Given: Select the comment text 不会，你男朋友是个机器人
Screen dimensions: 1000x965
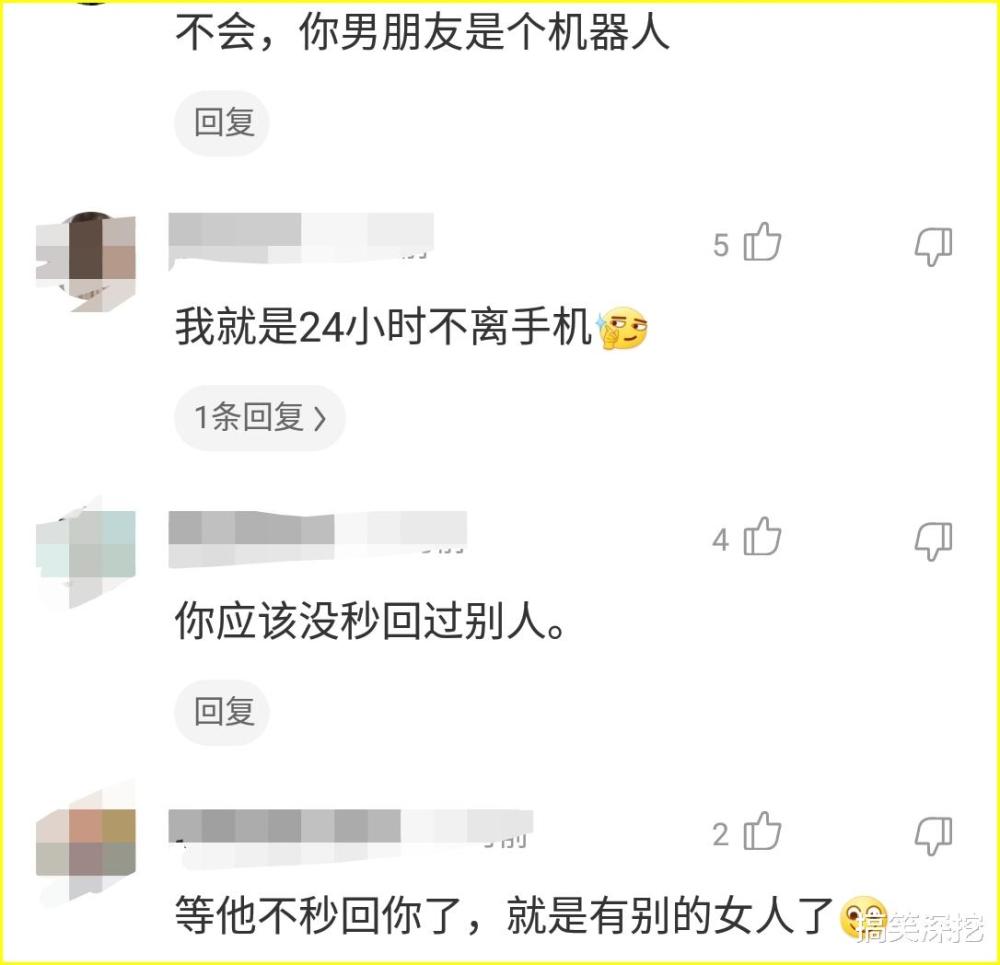Looking at the screenshot, I should tap(422, 33).
